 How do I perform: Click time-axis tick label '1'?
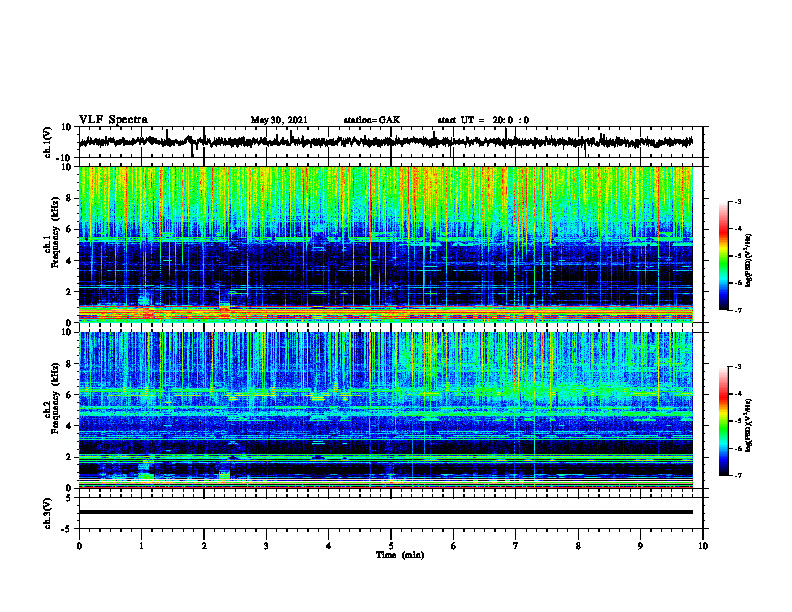(141, 546)
